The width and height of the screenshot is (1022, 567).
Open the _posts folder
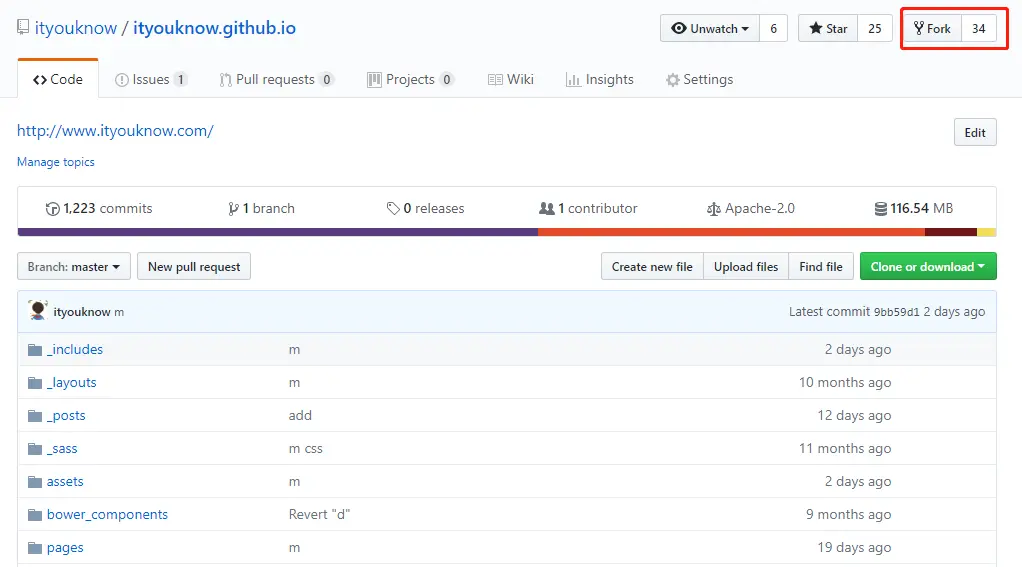pos(66,416)
